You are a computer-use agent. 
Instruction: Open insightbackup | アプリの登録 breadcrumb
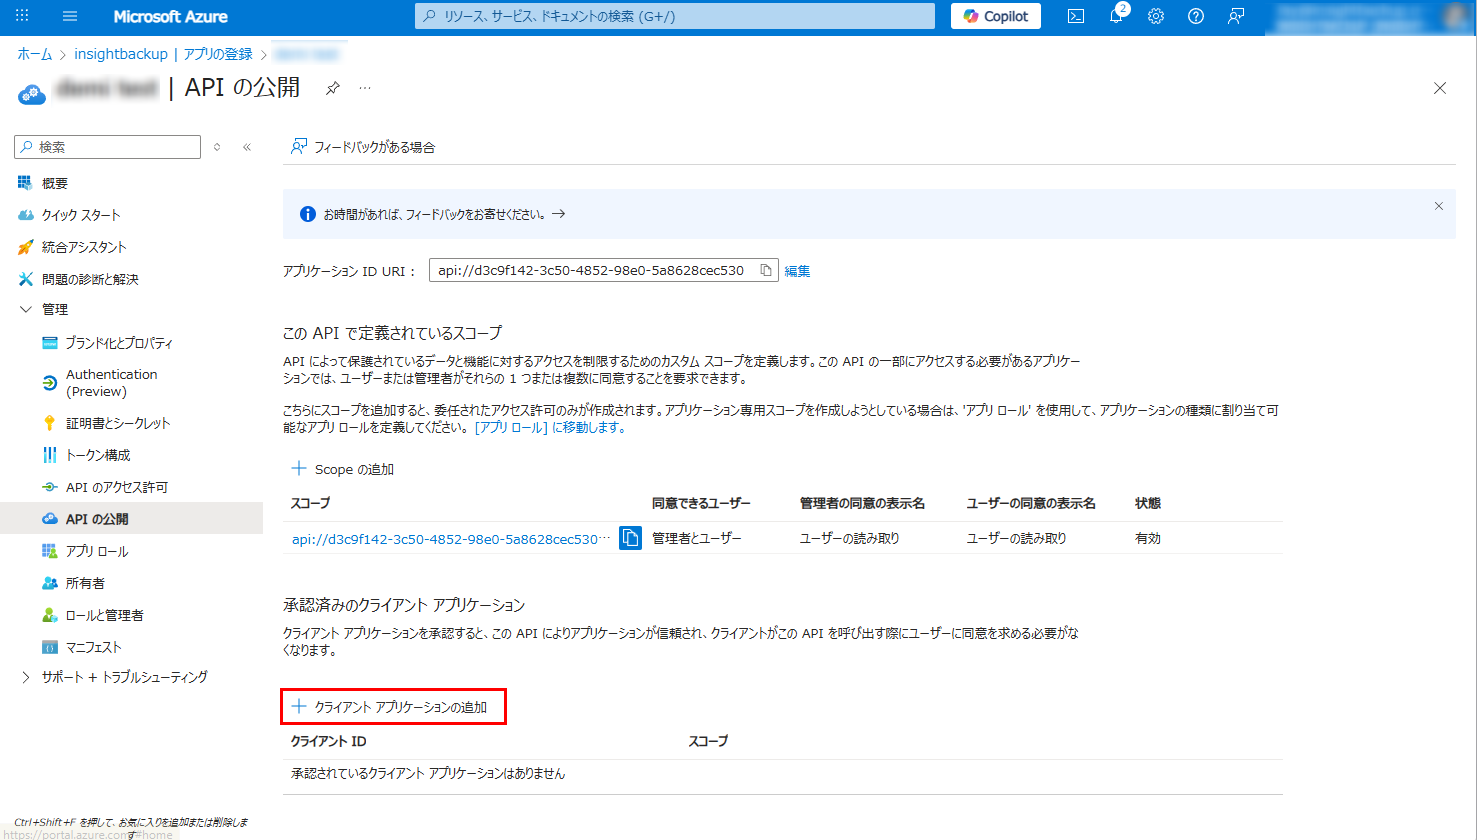click(163, 54)
